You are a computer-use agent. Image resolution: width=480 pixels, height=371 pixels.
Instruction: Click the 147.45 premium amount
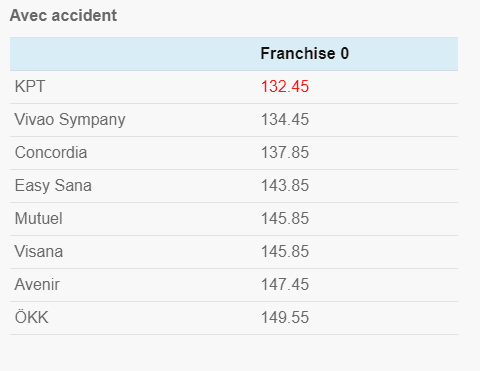[285, 285]
